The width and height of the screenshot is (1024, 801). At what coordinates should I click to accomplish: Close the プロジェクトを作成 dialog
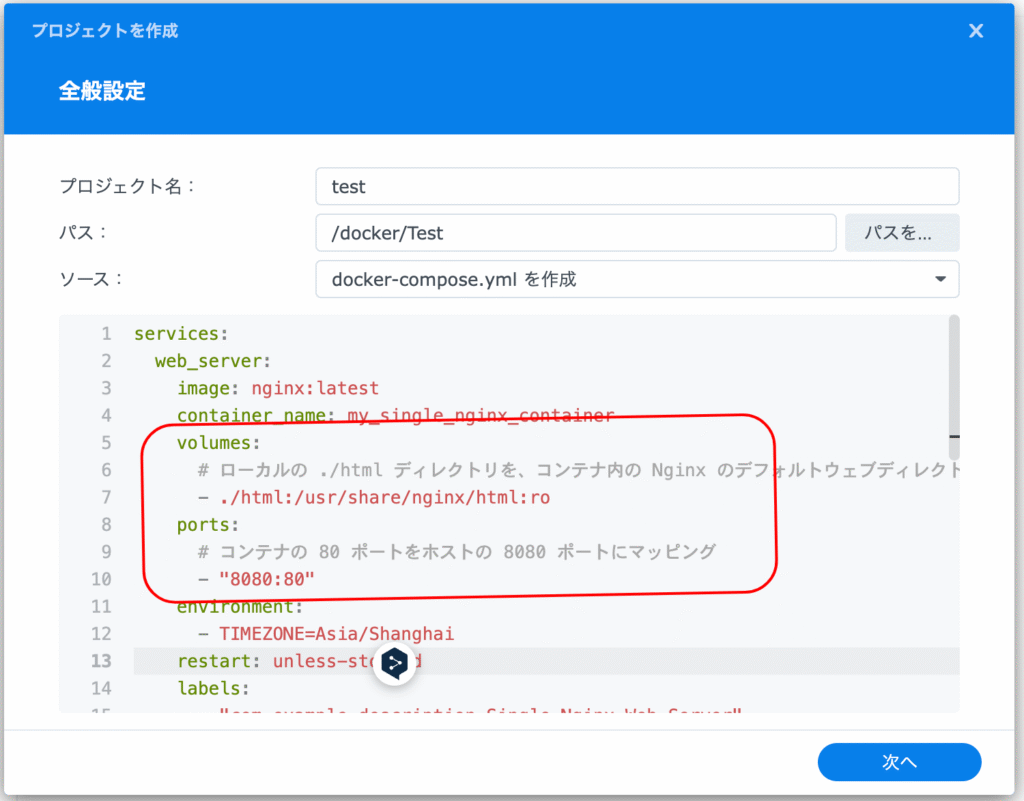pyautogui.click(x=976, y=31)
